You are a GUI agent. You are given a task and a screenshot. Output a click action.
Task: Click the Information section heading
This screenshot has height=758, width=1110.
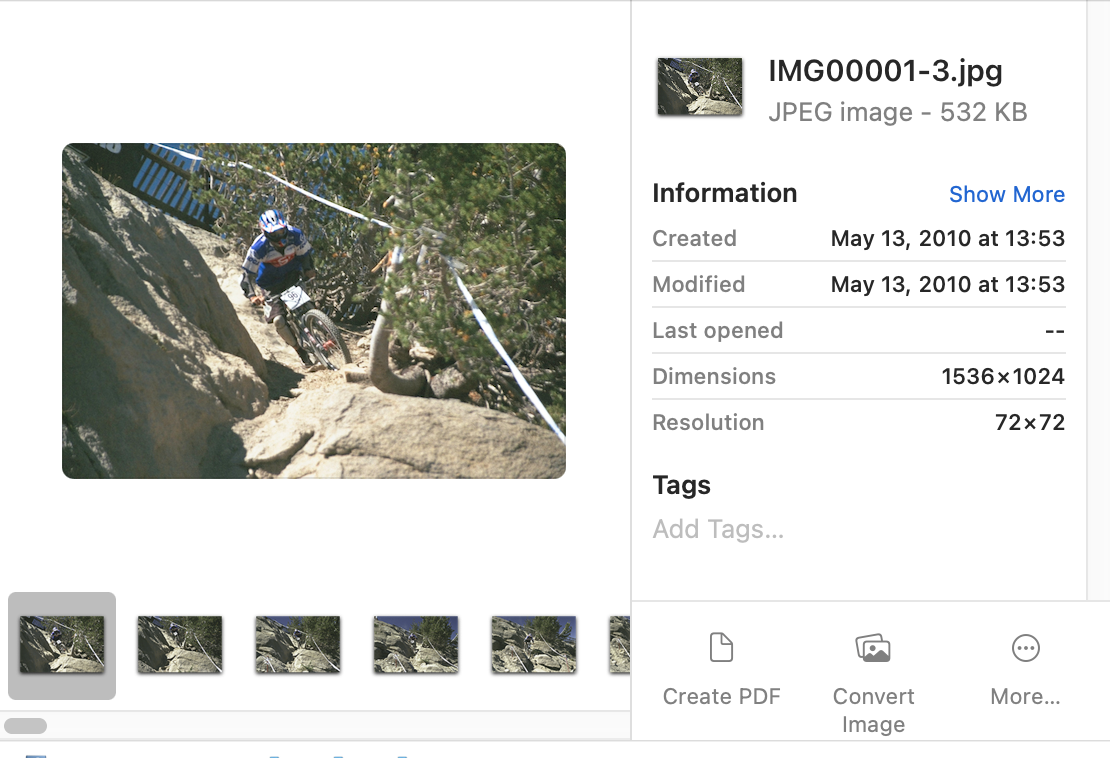pos(724,193)
